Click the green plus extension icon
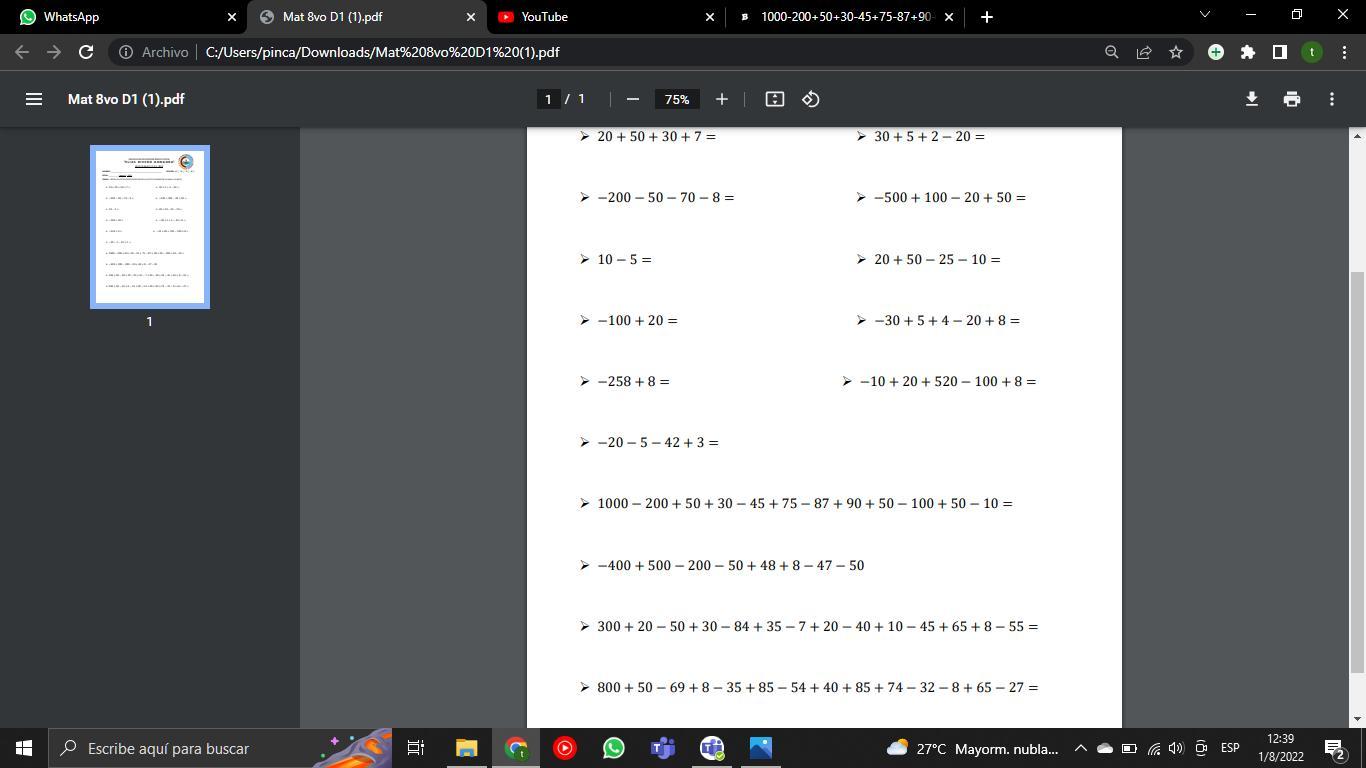1366x768 pixels. [x=1216, y=52]
